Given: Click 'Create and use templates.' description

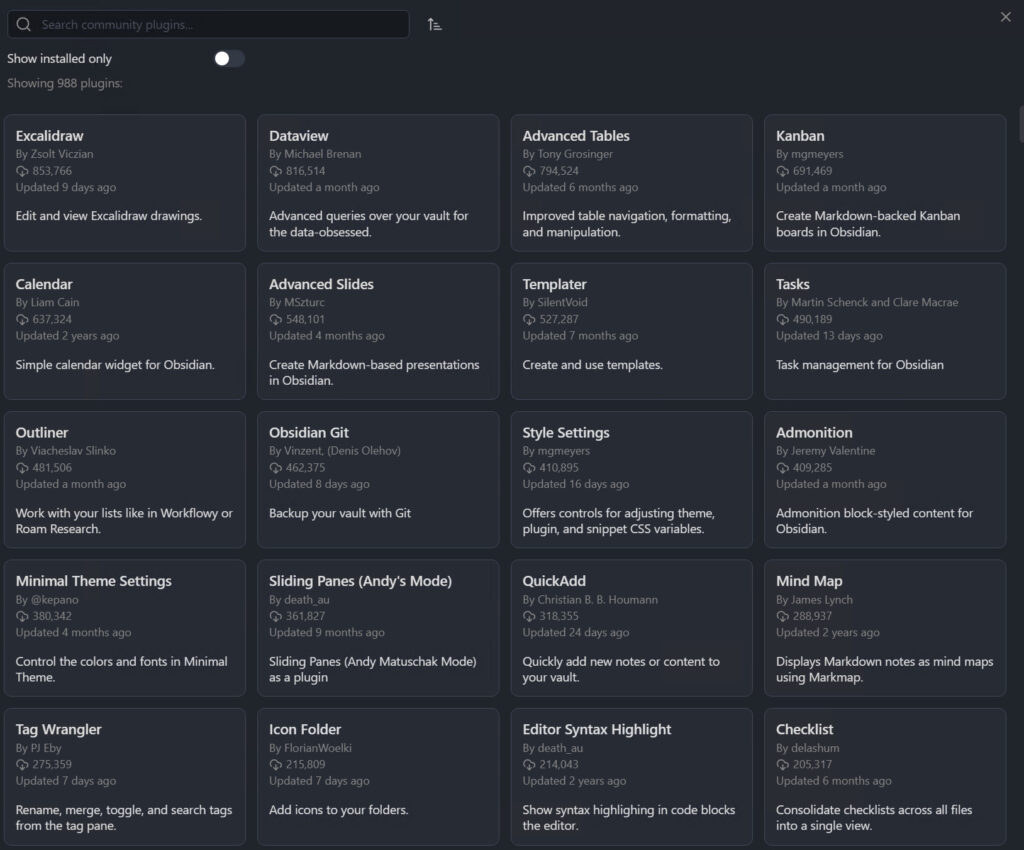Looking at the screenshot, I should point(592,365).
